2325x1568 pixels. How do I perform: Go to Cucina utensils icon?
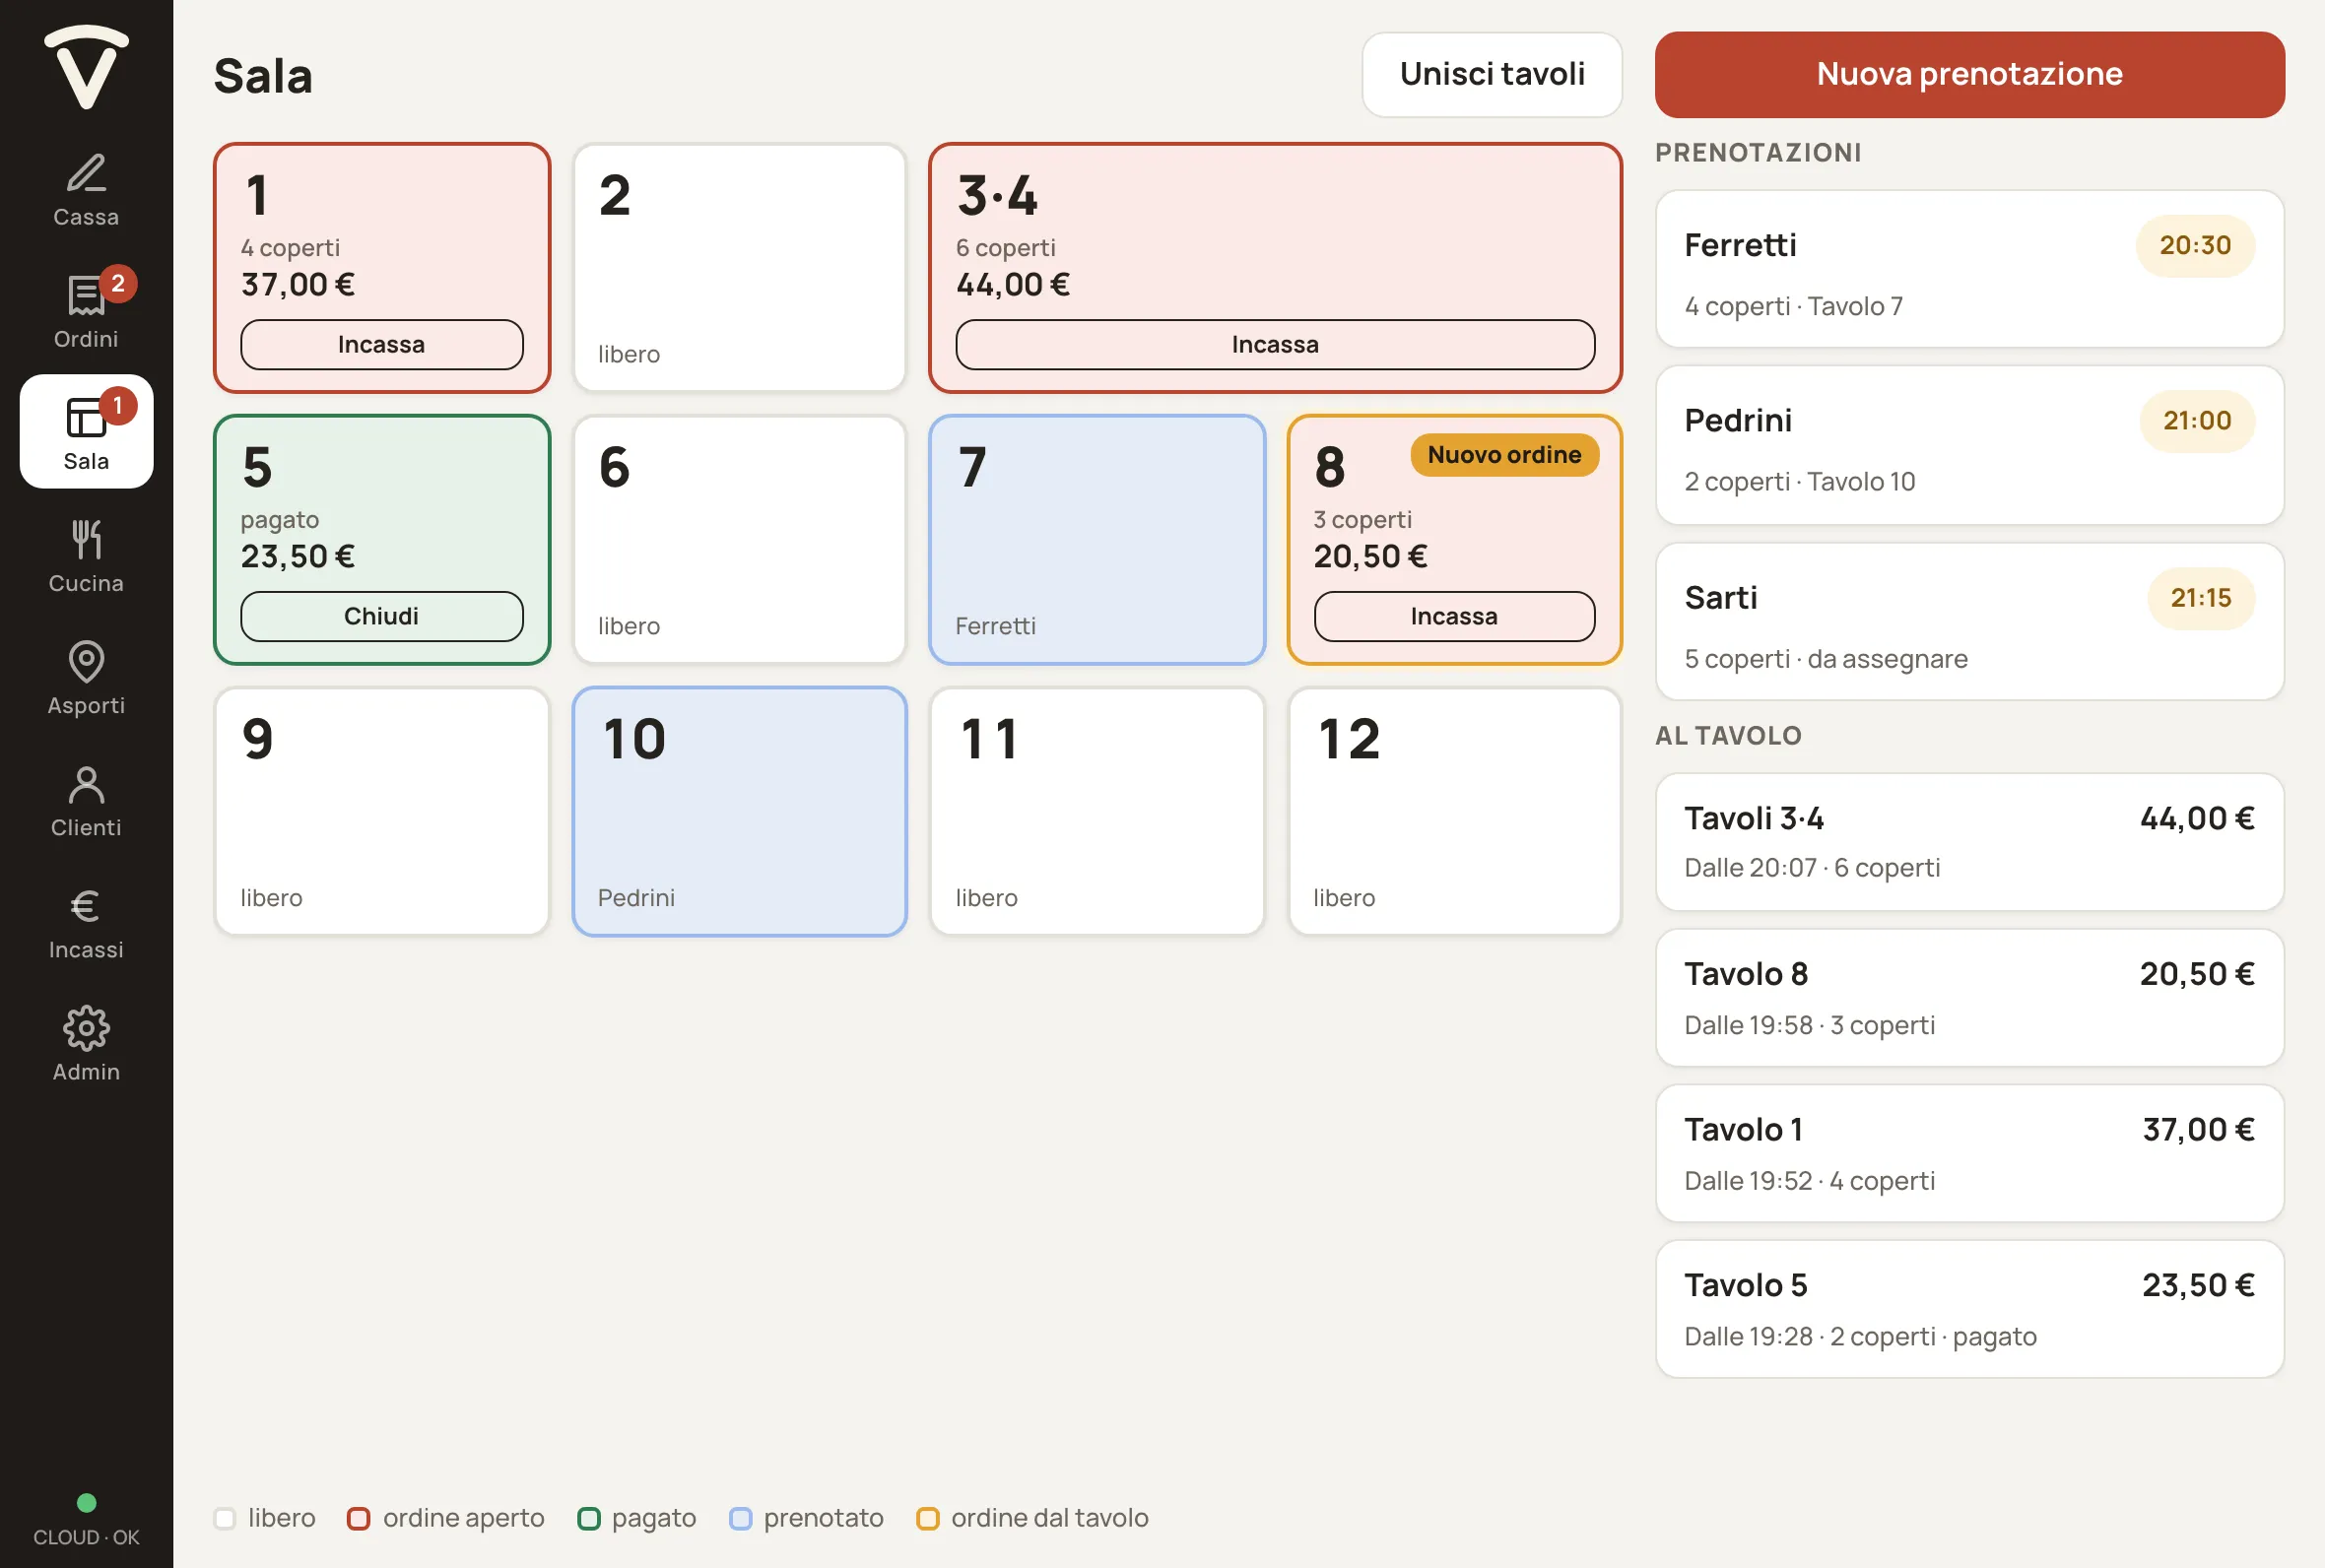86,540
